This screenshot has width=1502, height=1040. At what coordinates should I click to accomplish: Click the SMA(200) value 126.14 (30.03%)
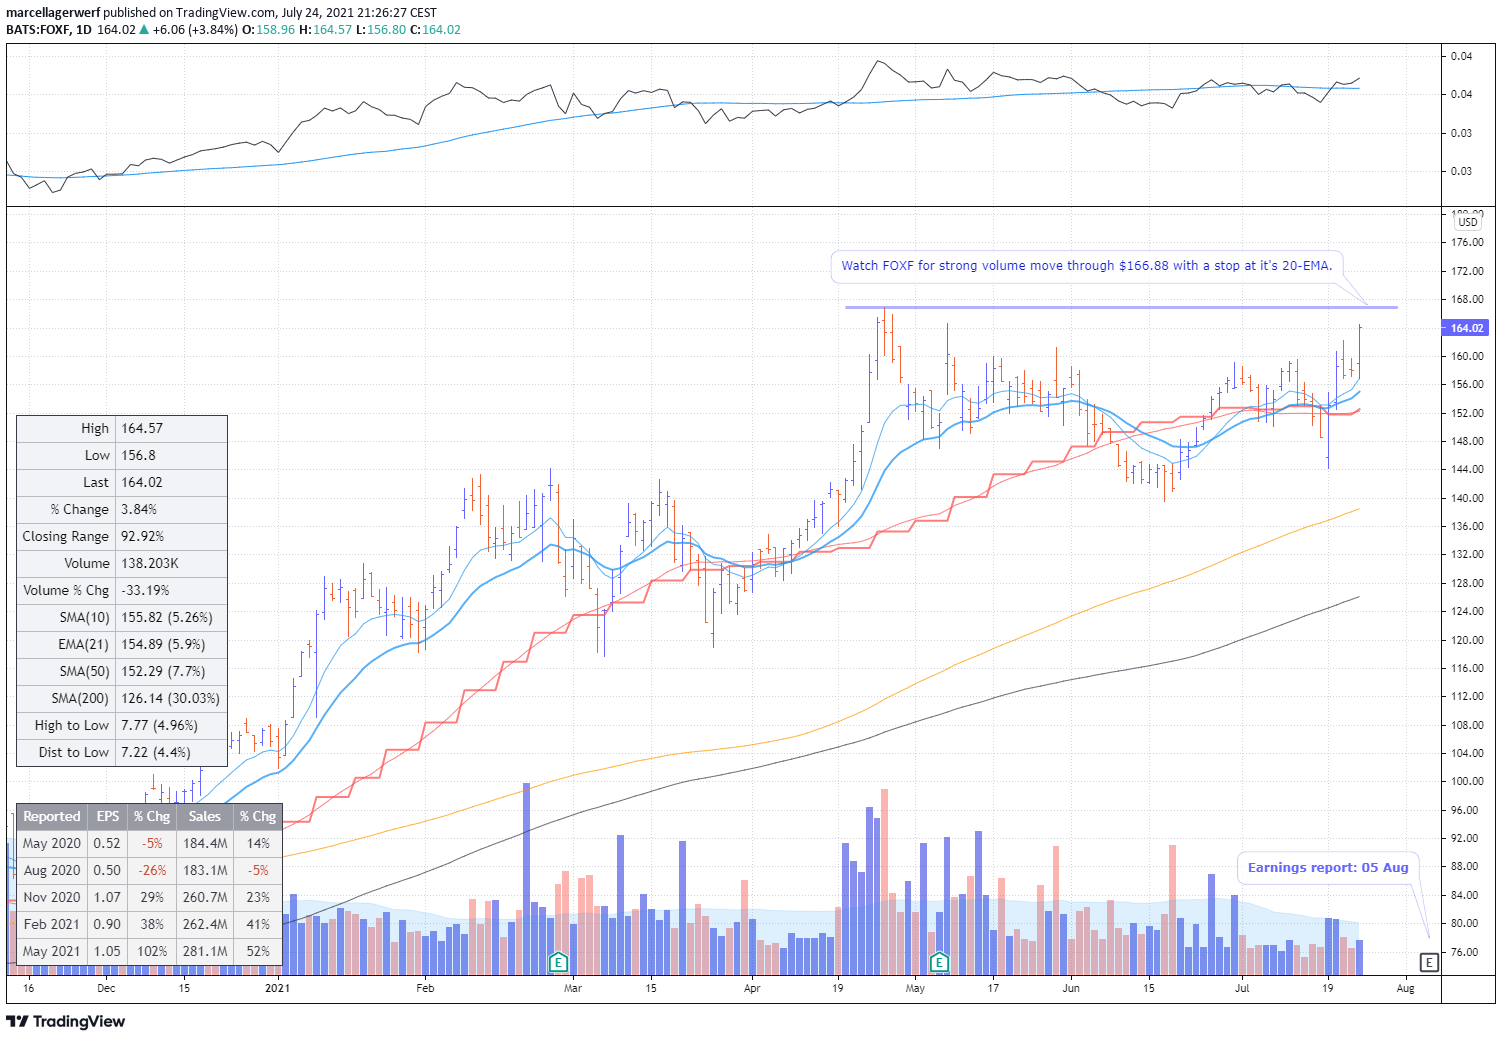(x=172, y=698)
